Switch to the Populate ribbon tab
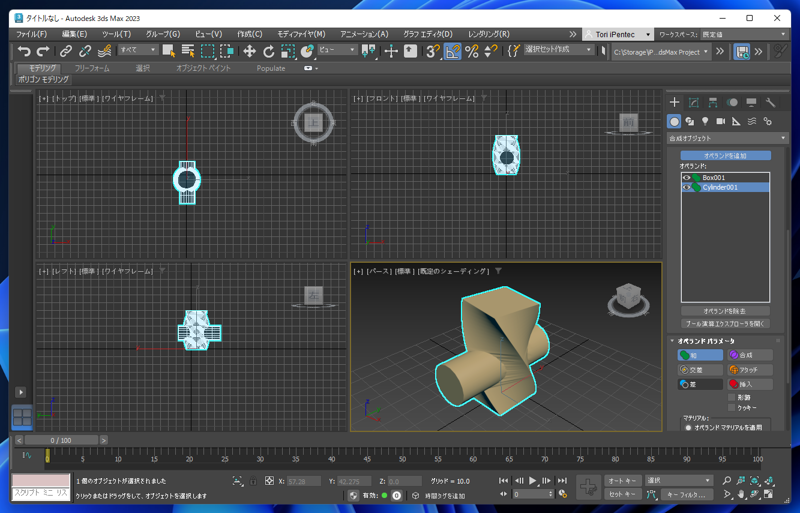This screenshot has height=513, width=800. [271, 68]
